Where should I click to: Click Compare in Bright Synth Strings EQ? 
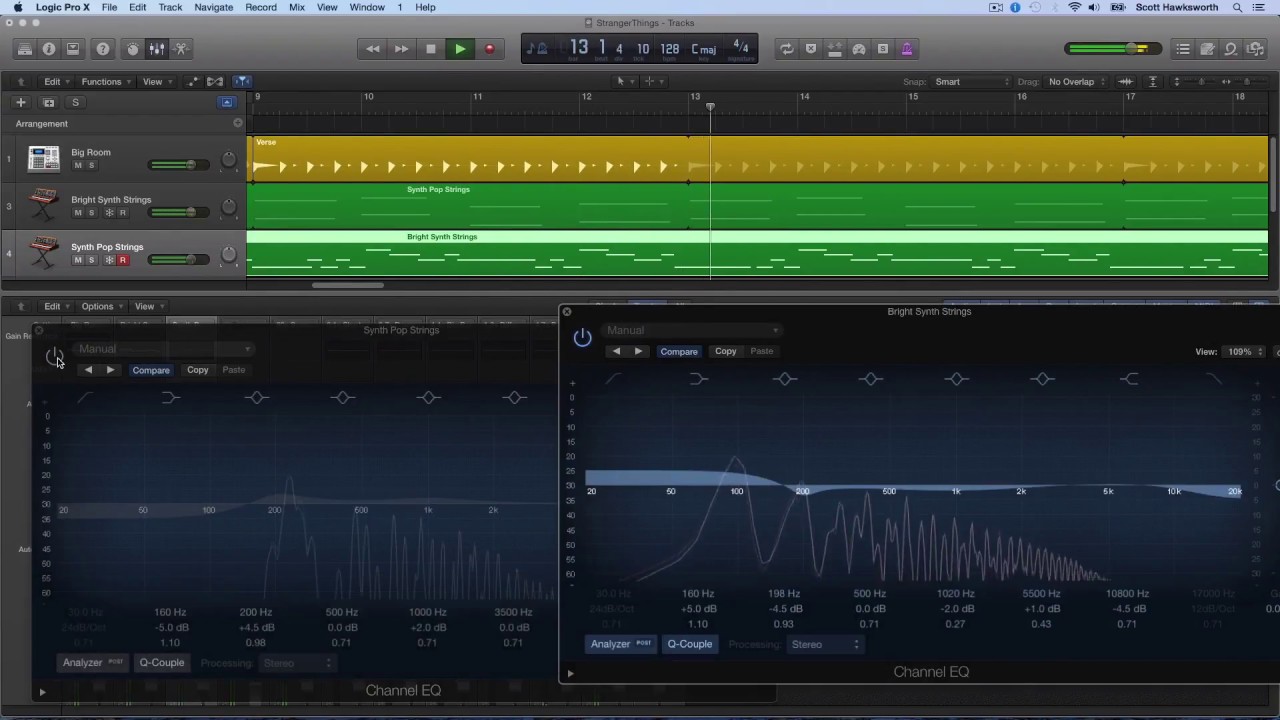click(x=679, y=351)
